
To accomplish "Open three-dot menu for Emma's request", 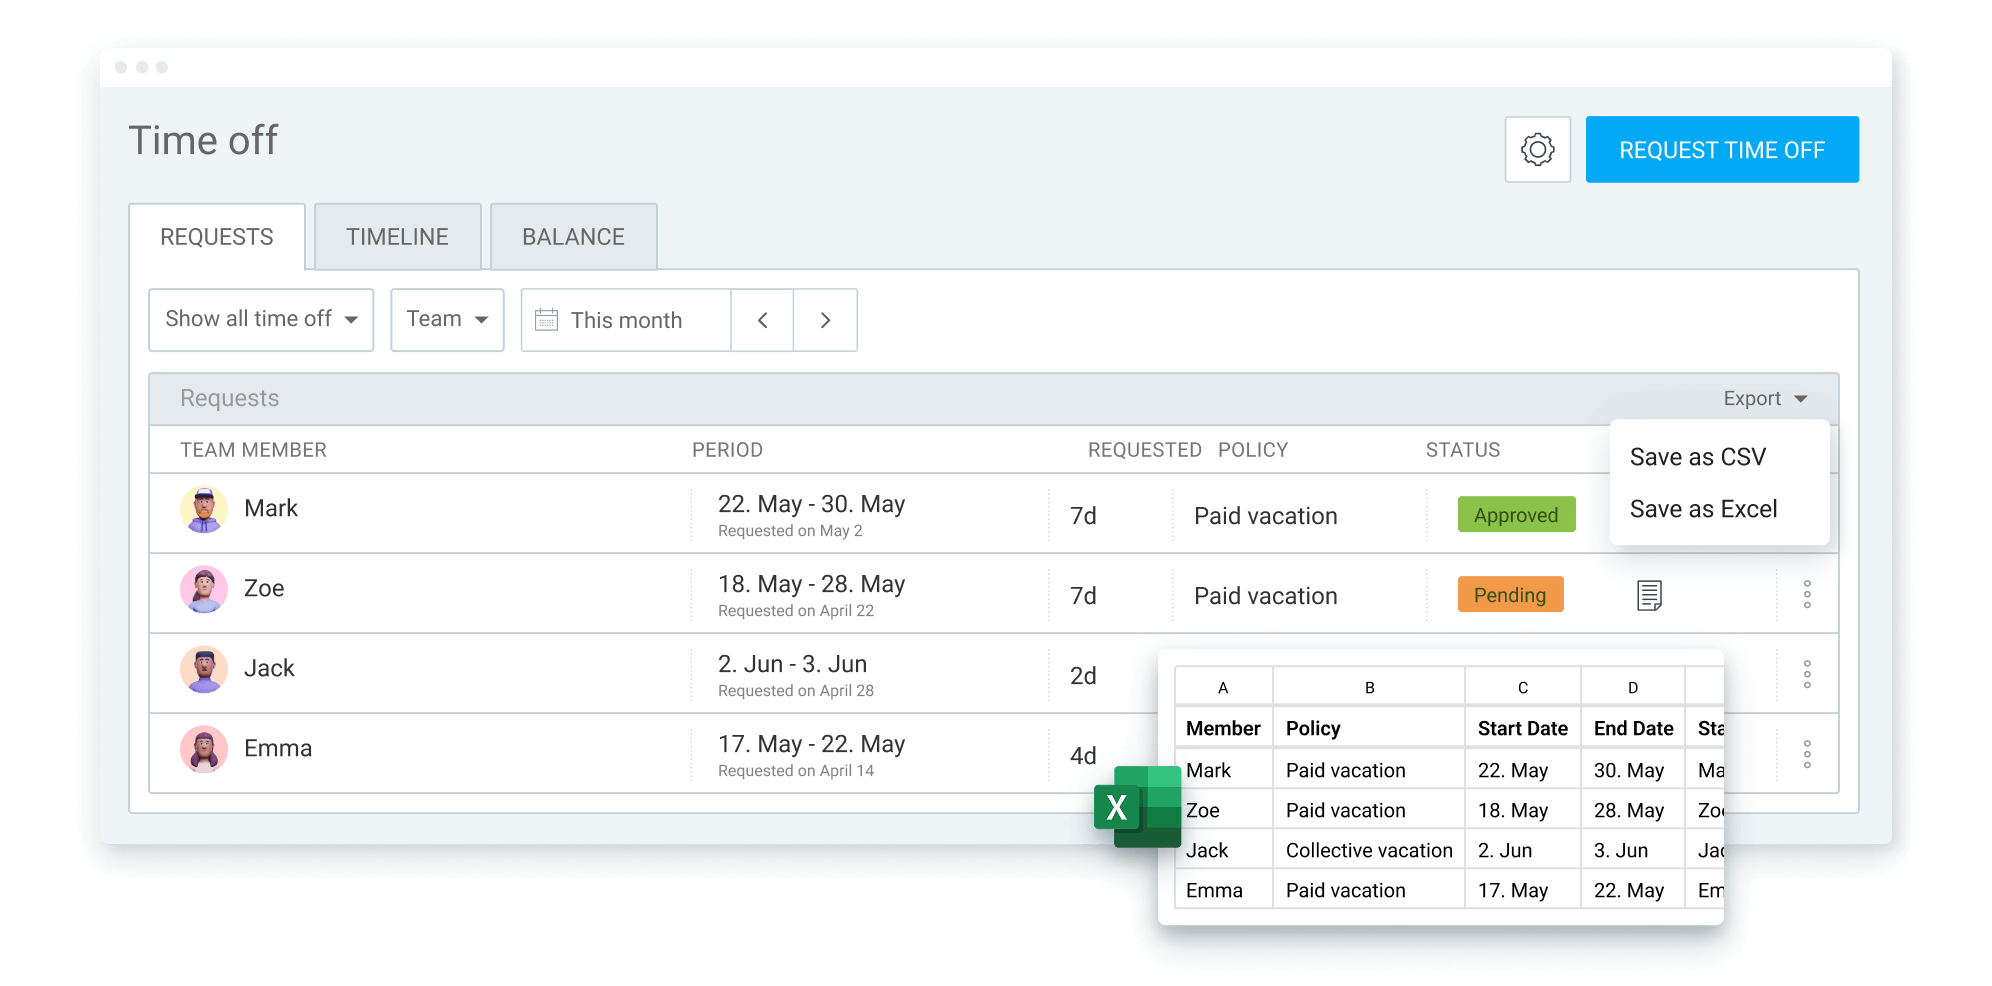I will (x=1806, y=754).
